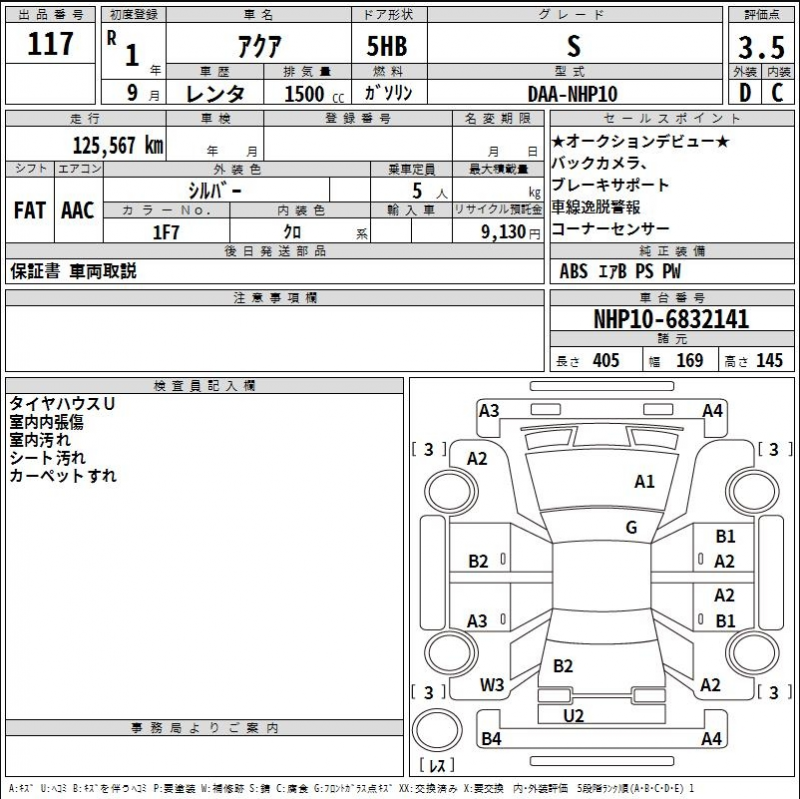Click the ABS エアB PS PW equipment line
This screenshot has width=800, height=799.
pos(620,271)
